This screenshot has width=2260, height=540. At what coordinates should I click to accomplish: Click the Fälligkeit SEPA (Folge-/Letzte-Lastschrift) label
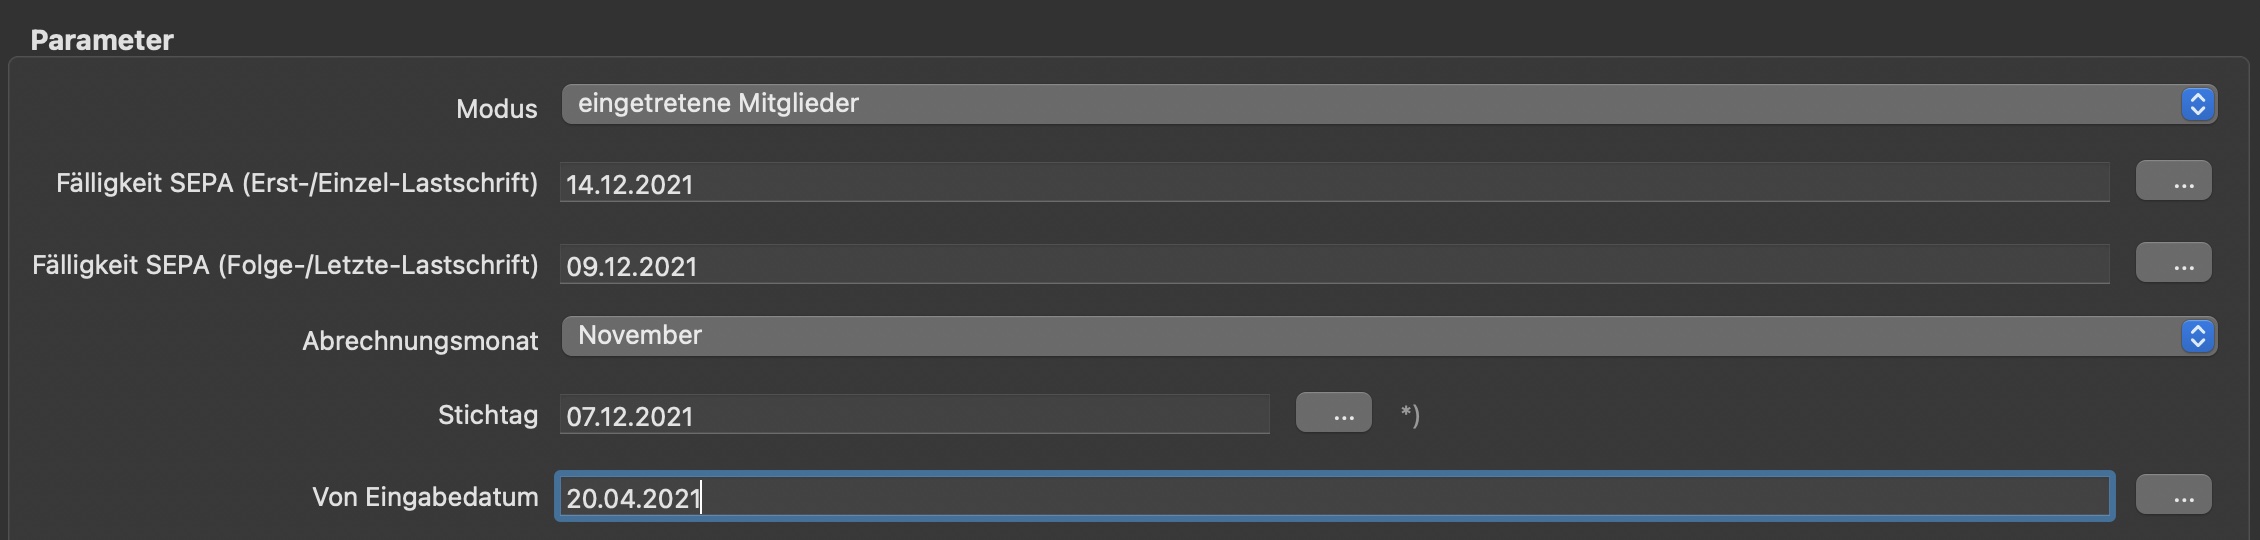(x=285, y=265)
